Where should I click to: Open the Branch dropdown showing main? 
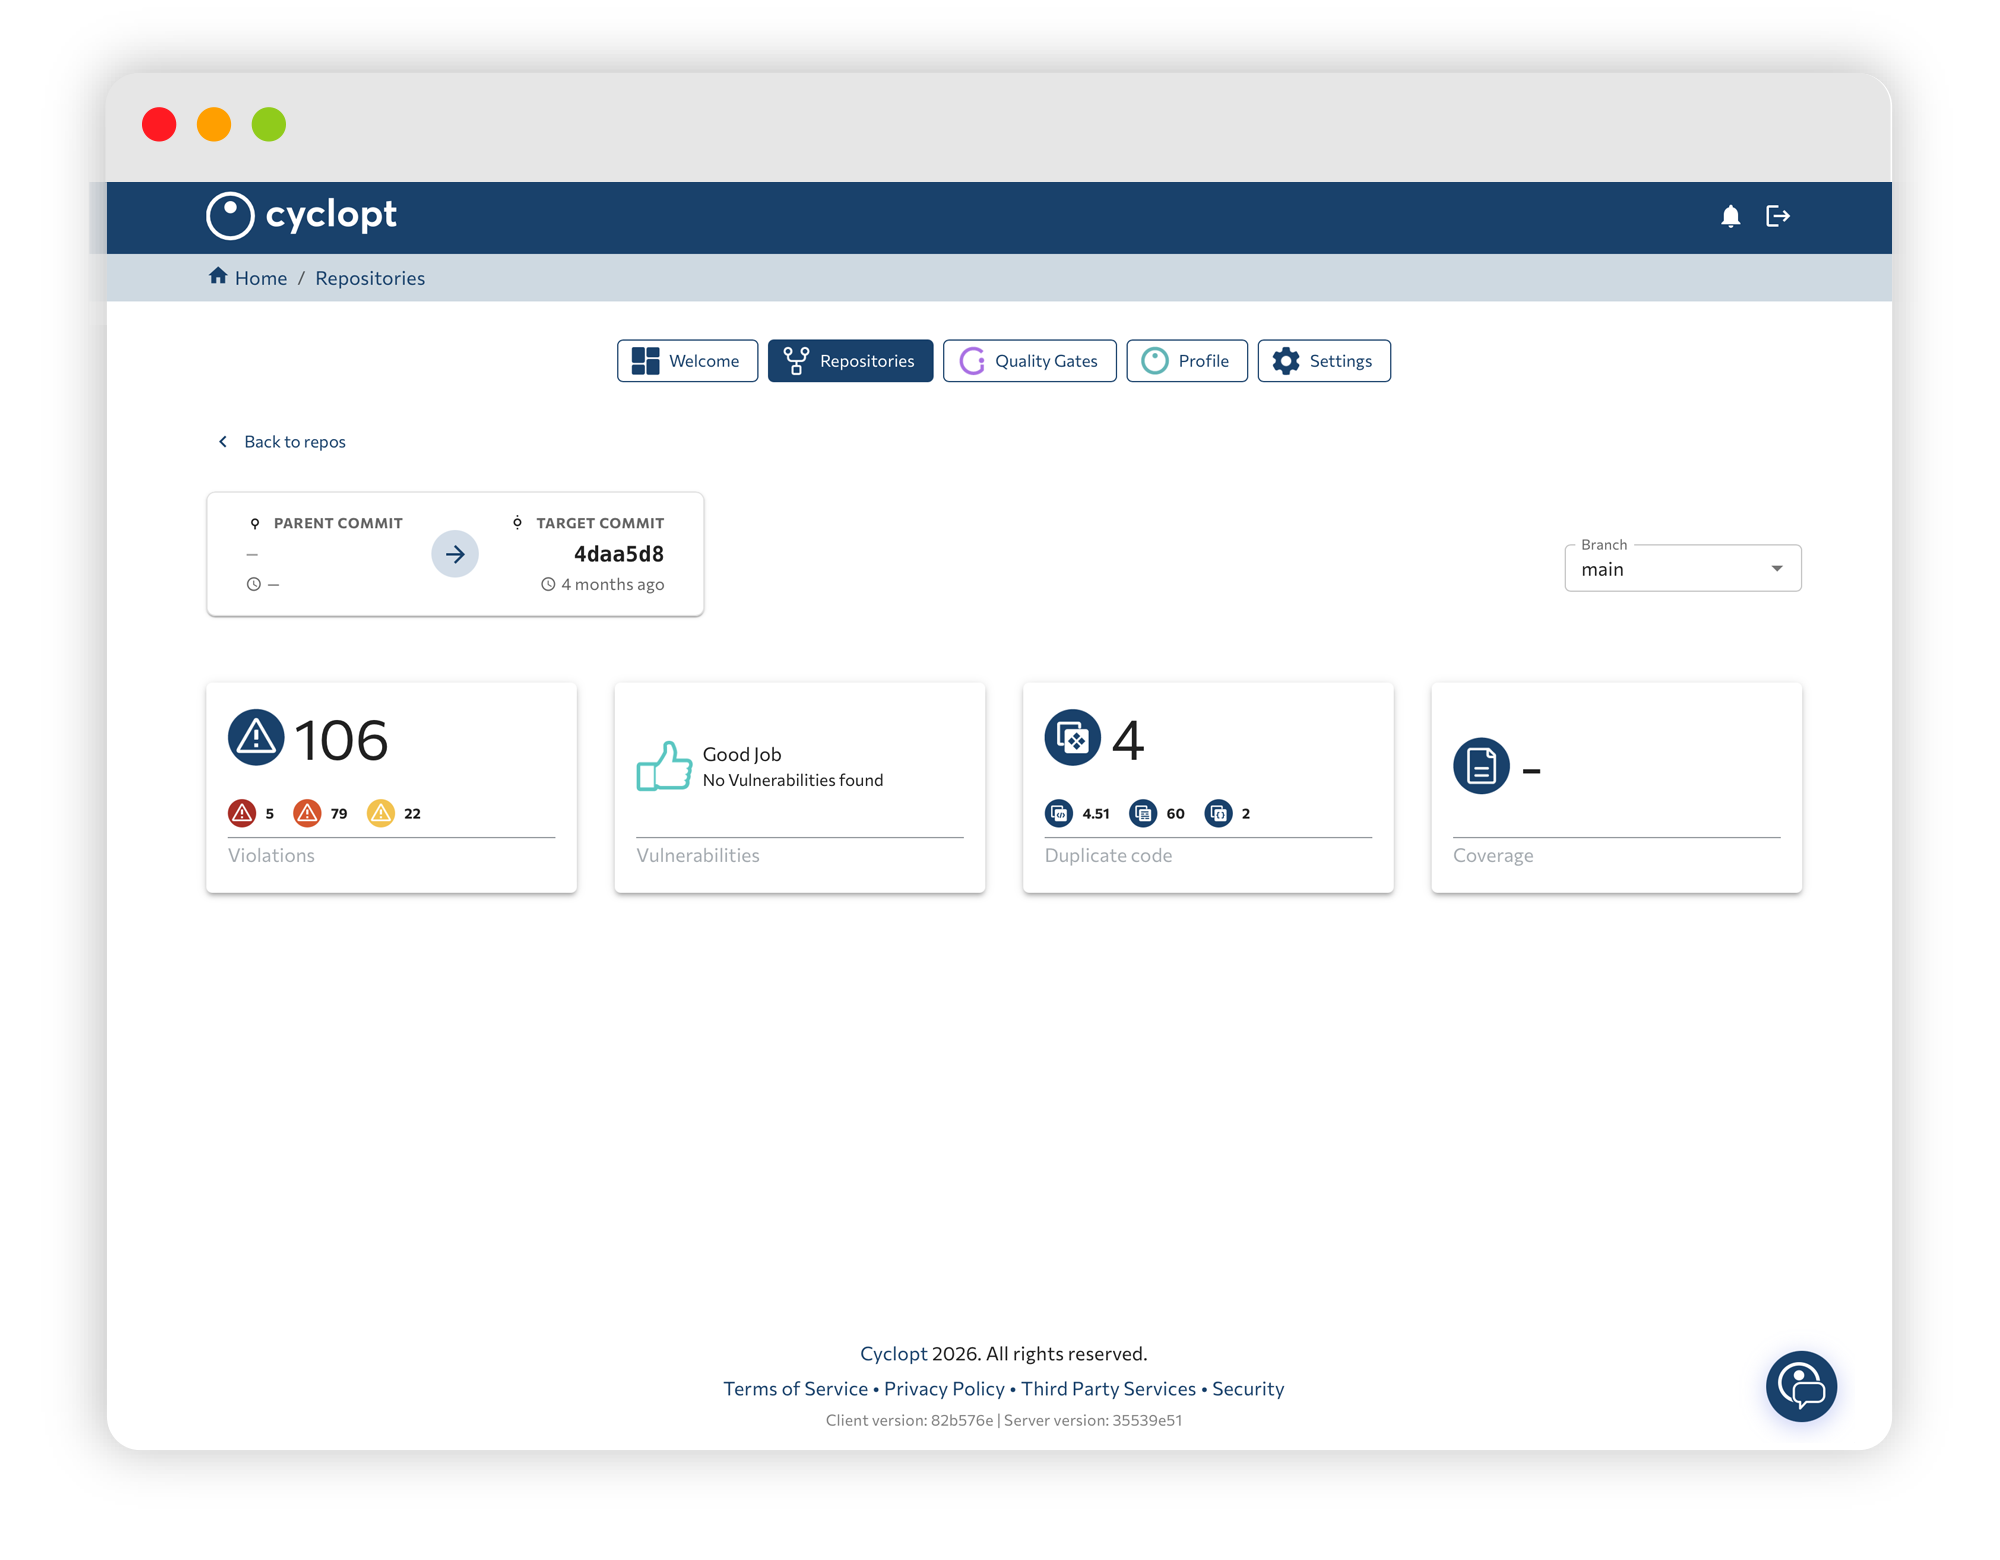[1683, 568]
